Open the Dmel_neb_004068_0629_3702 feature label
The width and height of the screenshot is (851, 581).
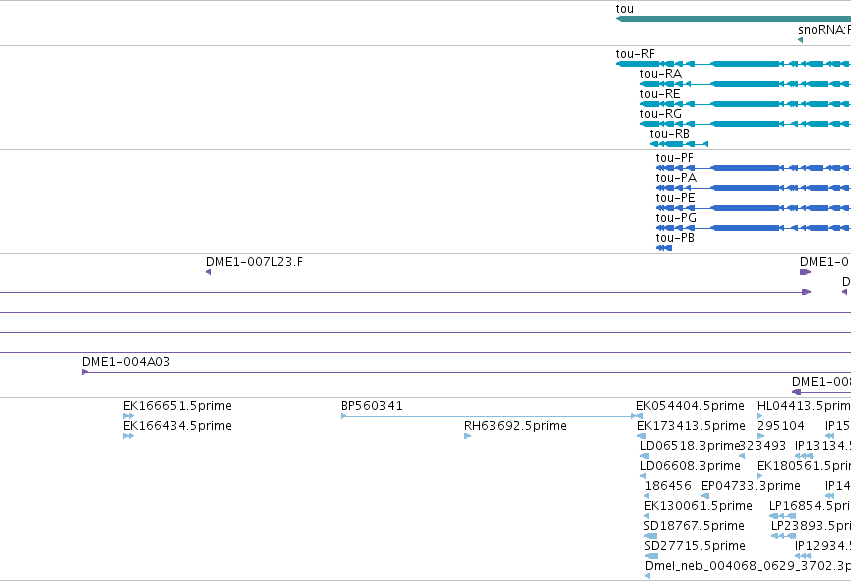point(748,566)
